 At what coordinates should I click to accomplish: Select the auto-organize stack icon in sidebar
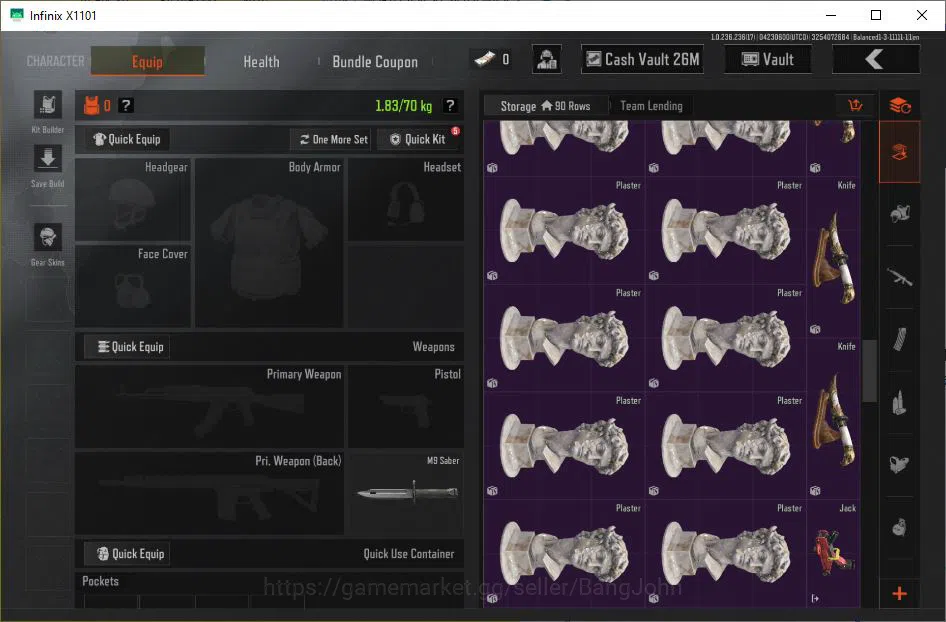click(x=900, y=106)
